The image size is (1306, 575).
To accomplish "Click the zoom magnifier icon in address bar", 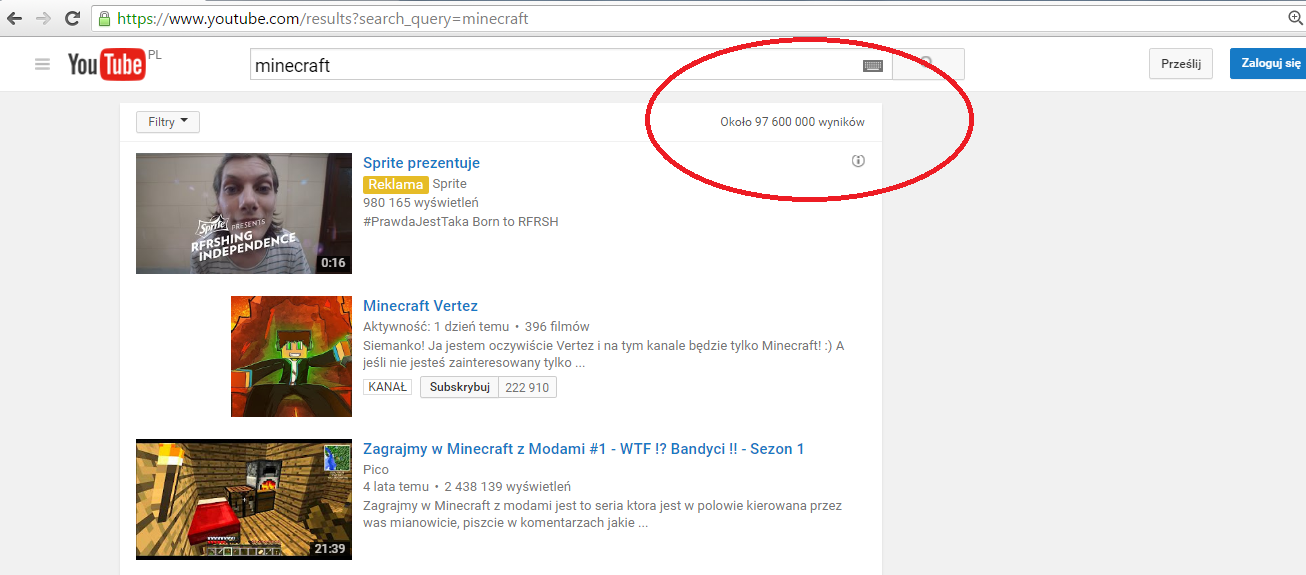I will click(x=1296, y=18).
